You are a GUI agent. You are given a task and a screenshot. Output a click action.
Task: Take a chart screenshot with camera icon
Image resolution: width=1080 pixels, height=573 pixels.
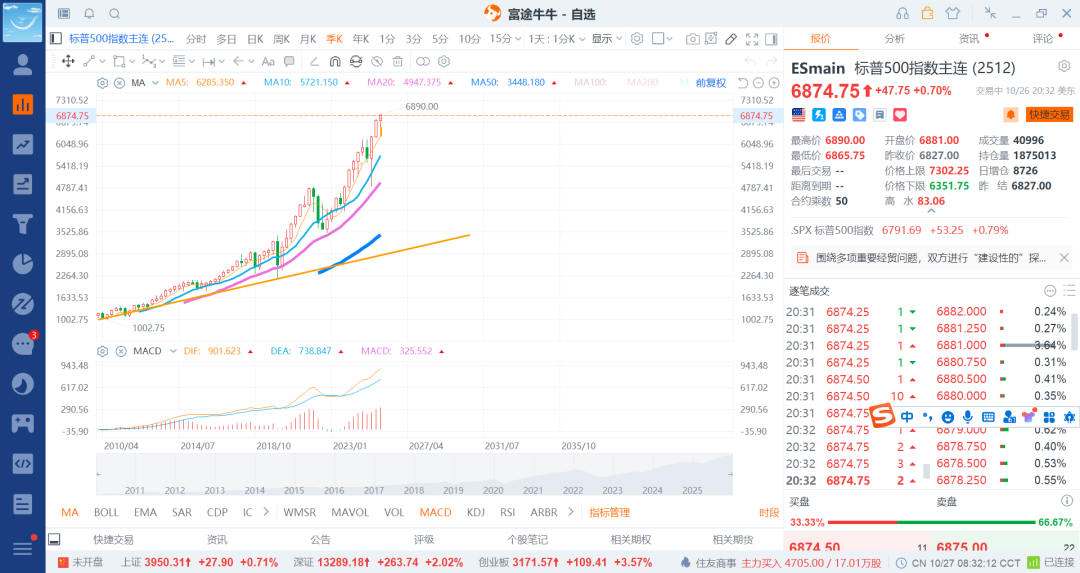pos(692,39)
